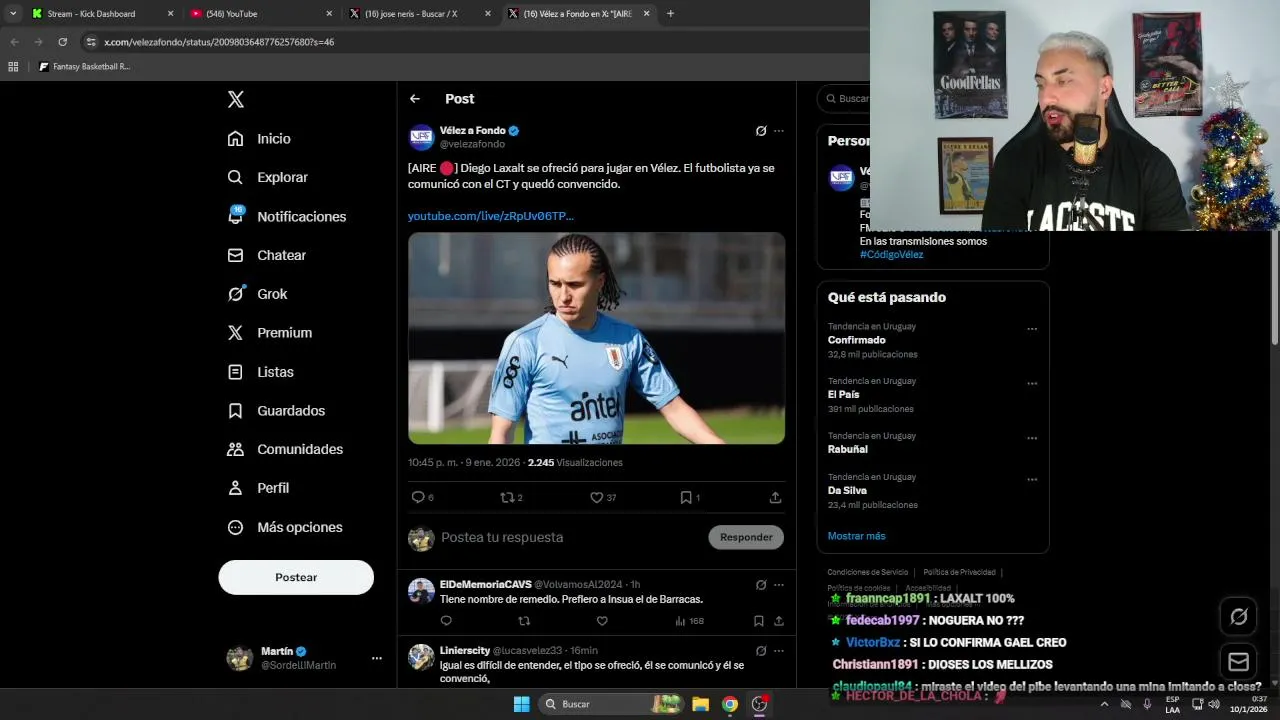Open the more options dots on main post
The width and height of the screenshot is (1280, 720).
tap(779, 131)
